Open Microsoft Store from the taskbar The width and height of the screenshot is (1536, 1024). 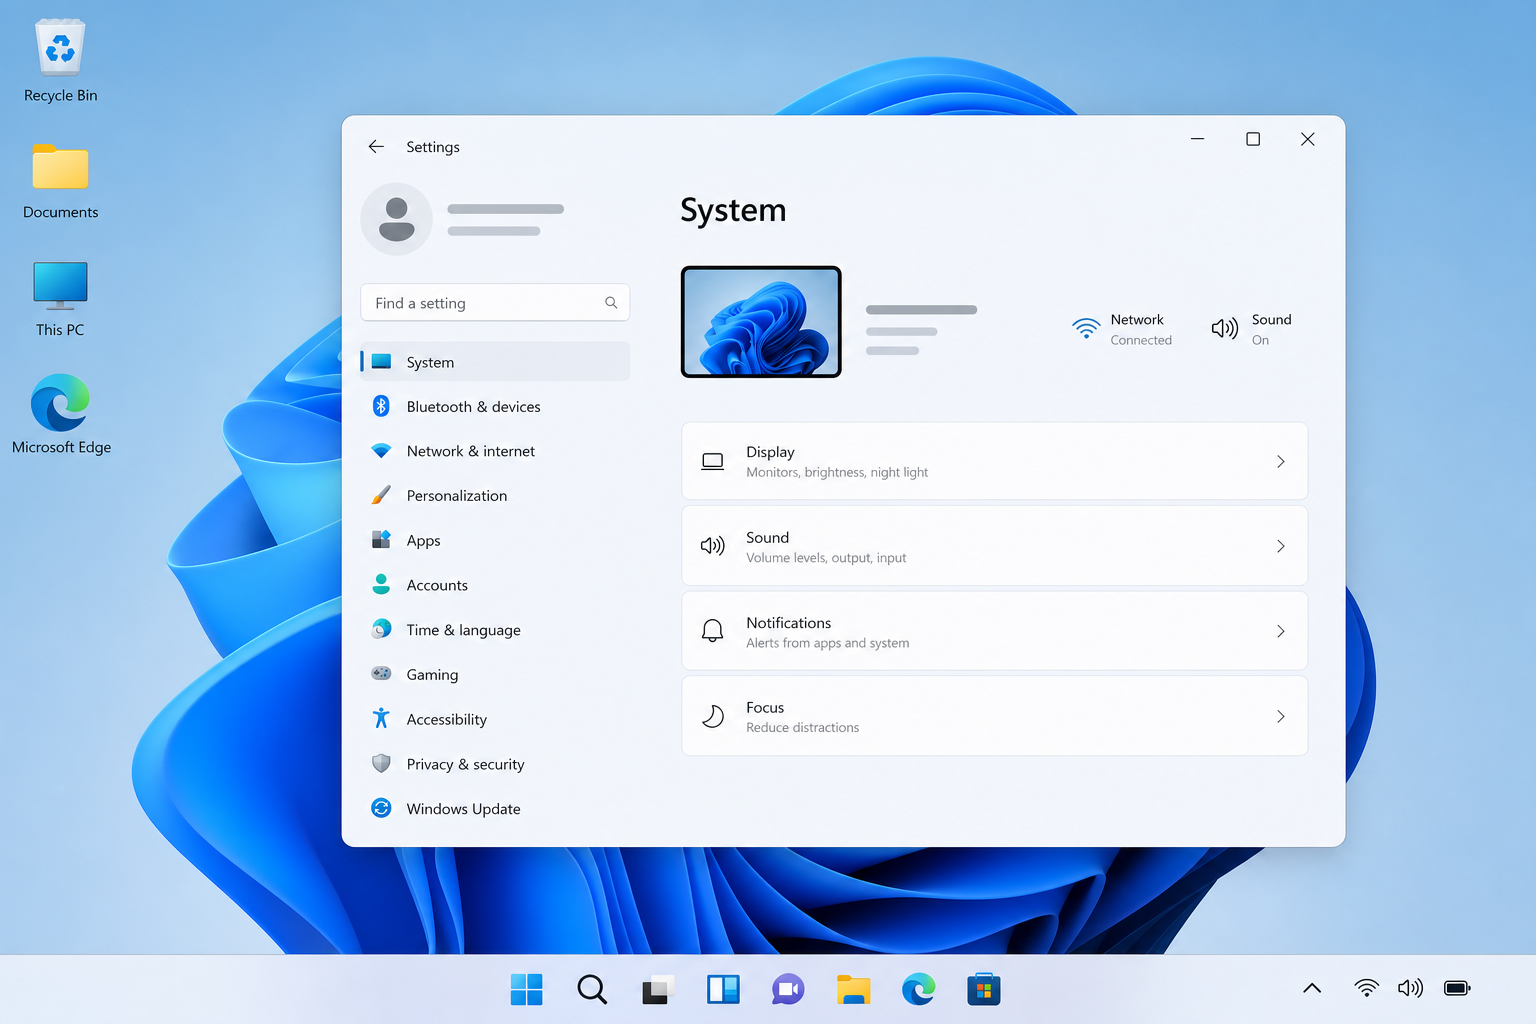click(x=984, y=989)
